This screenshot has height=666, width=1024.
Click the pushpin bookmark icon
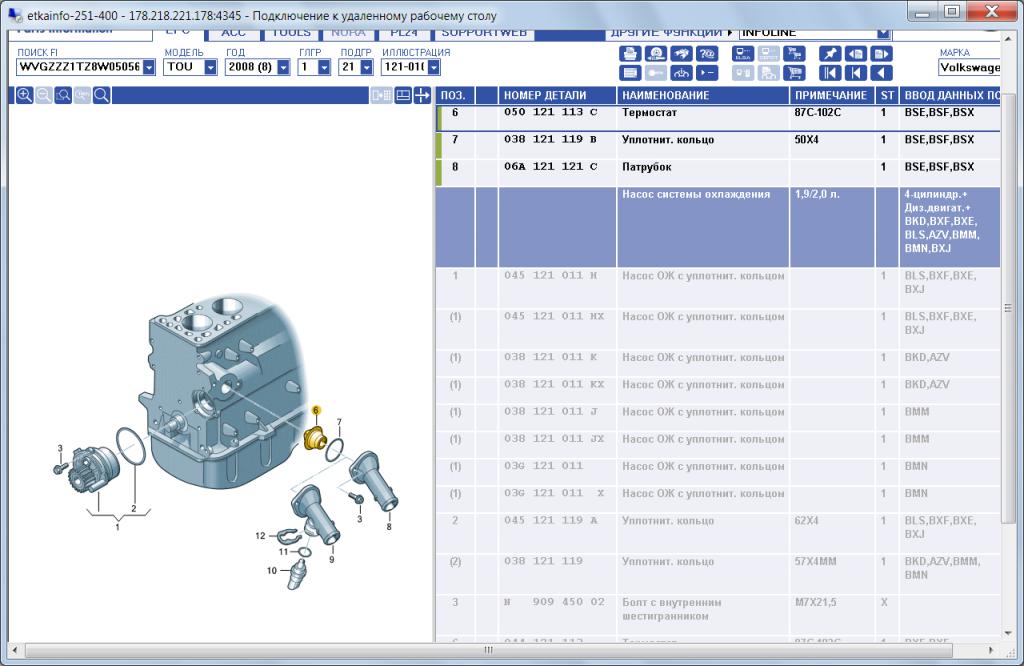point(830,54)
